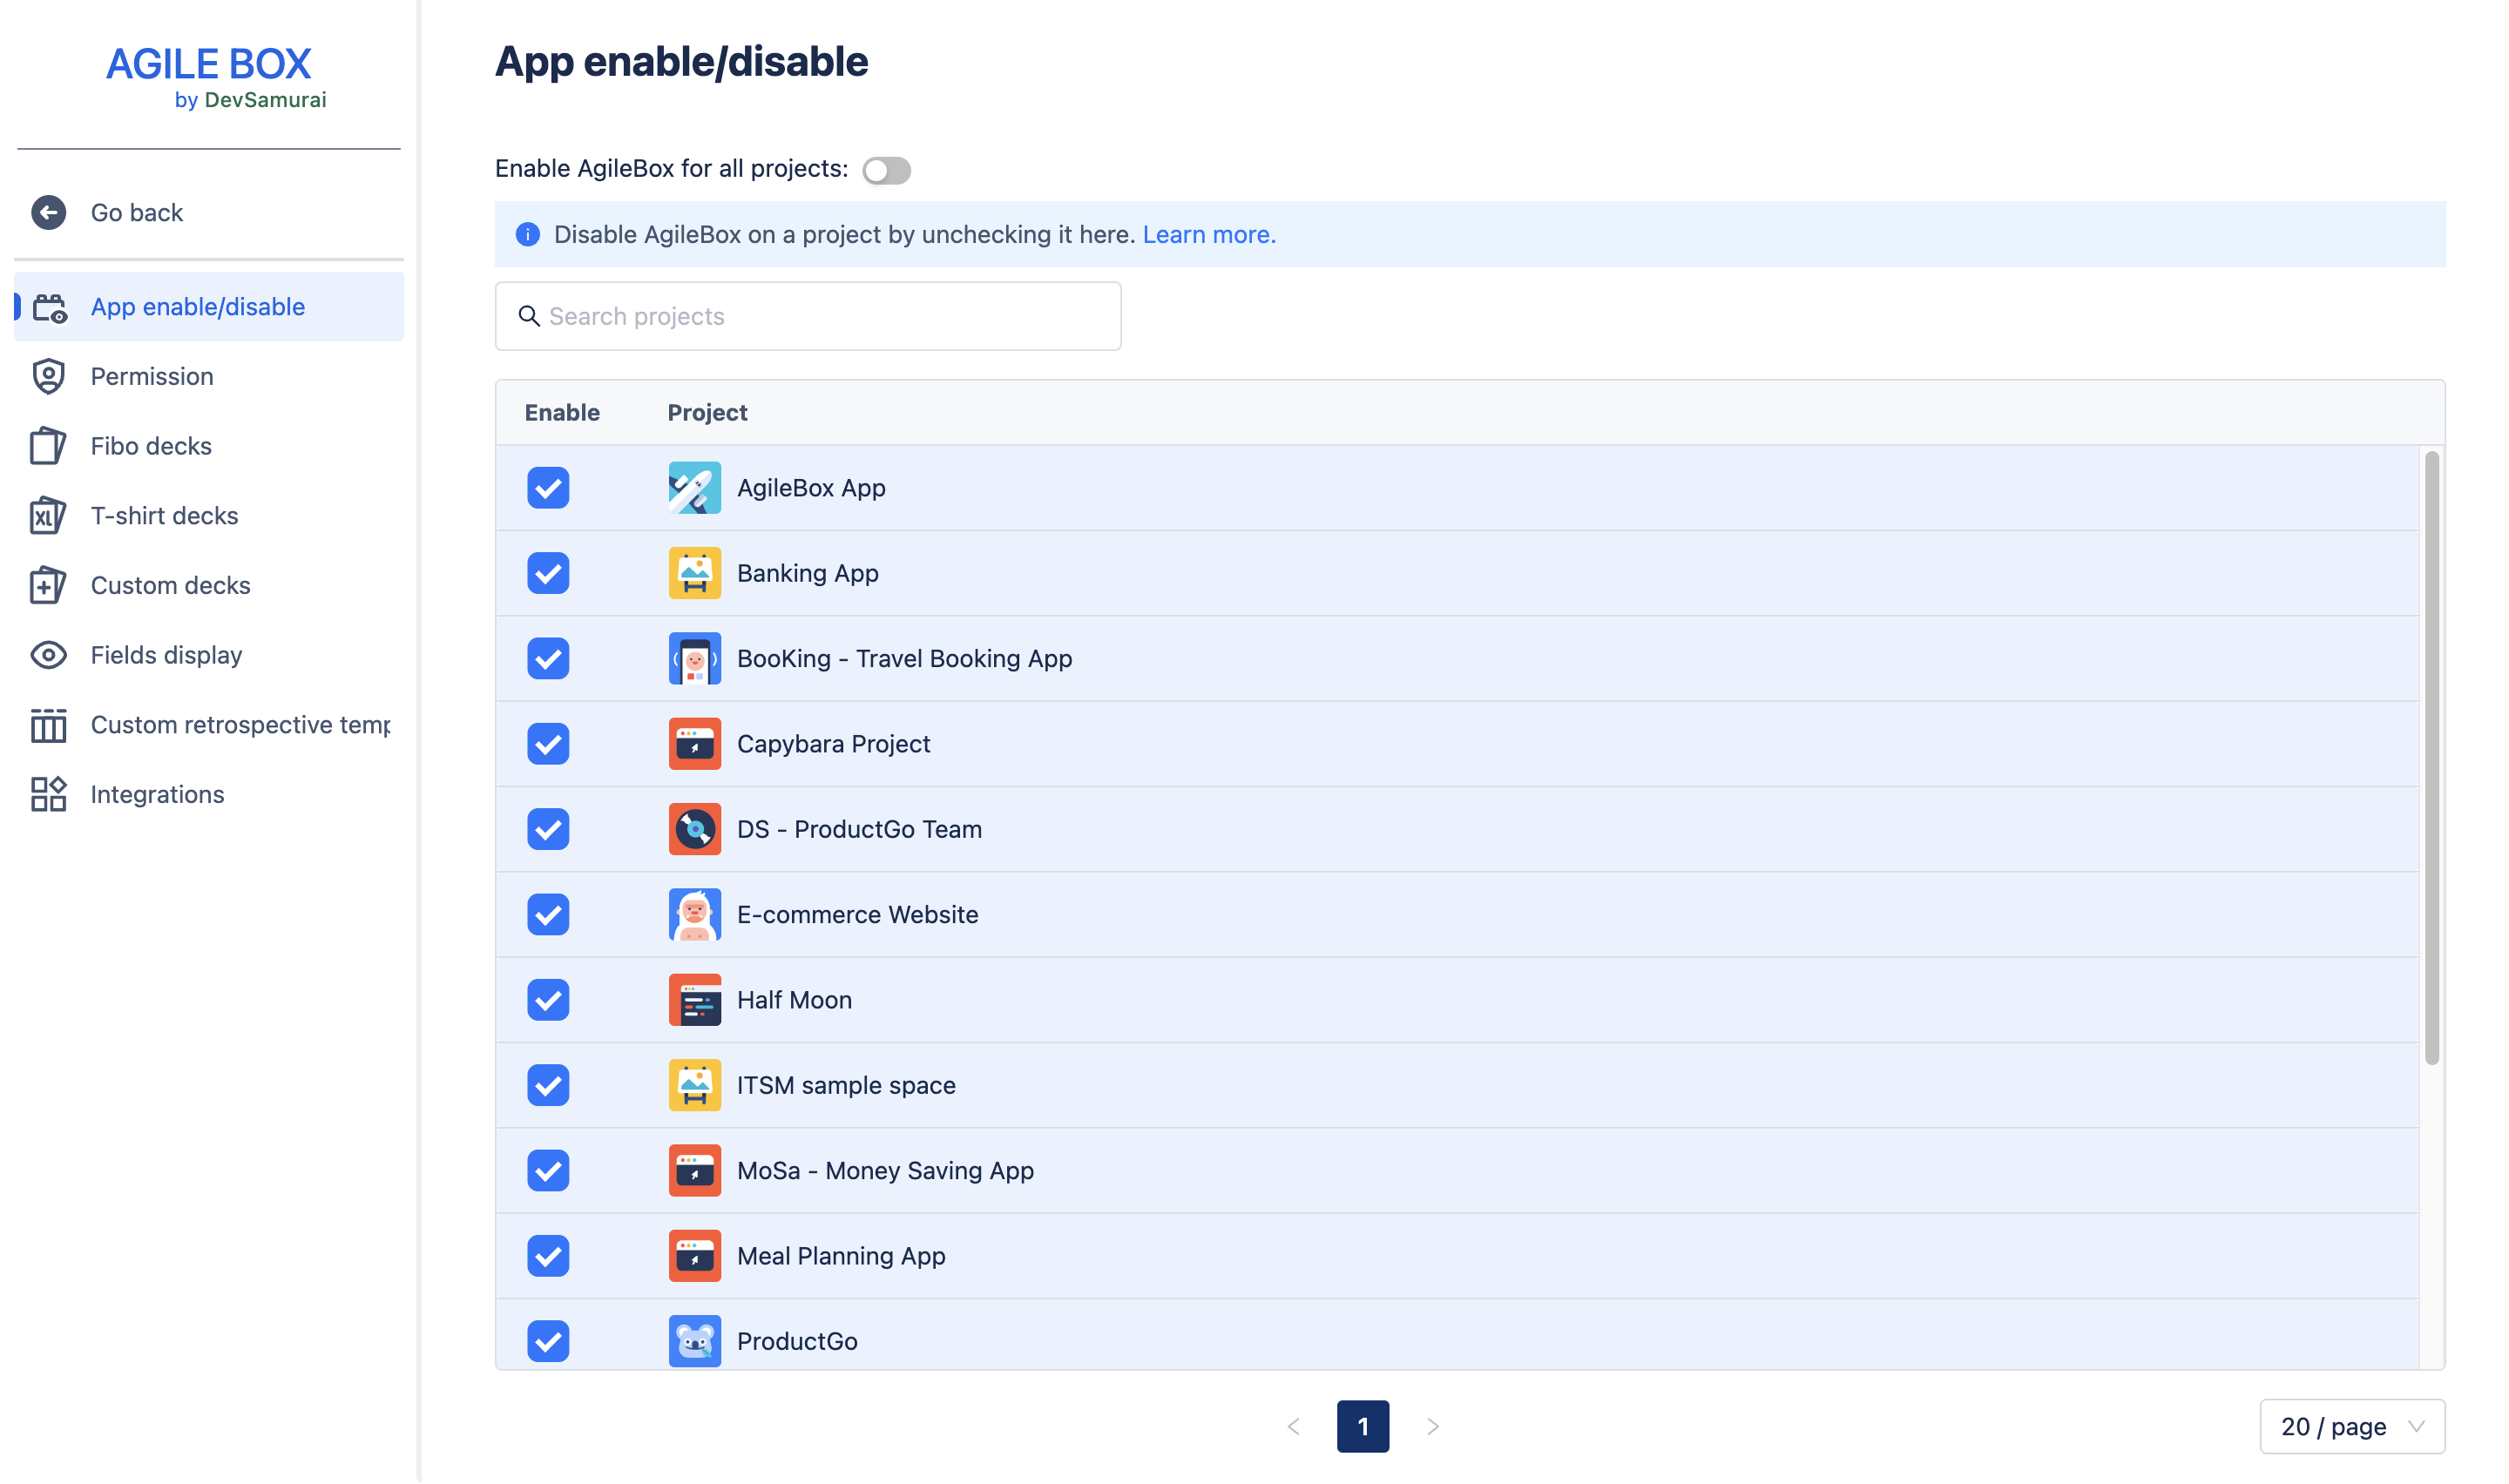Viewport: 2509px width, 1484px height.
Task: Click the Permission shield icon
Action: [x=48, y=377]
